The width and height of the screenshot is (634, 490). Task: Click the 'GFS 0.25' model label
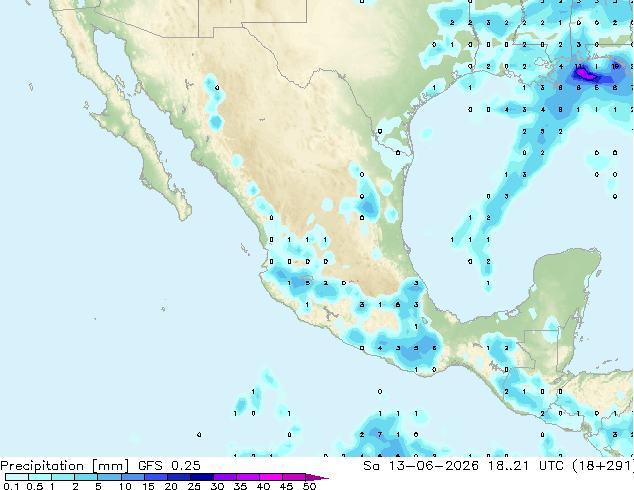(169, 466)
